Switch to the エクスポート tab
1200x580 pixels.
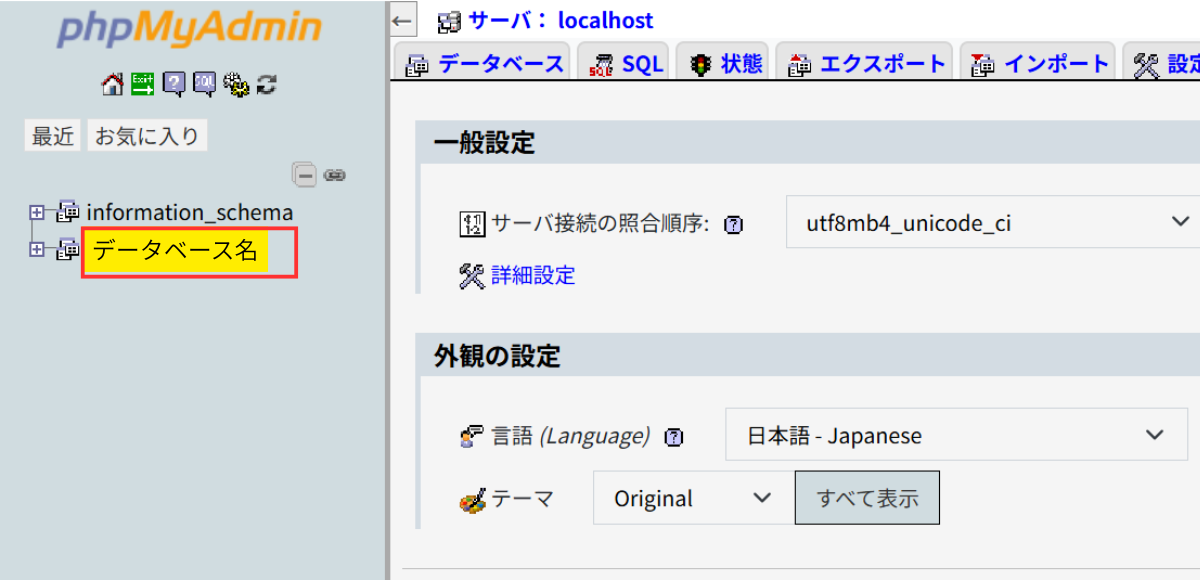[866, 65]
